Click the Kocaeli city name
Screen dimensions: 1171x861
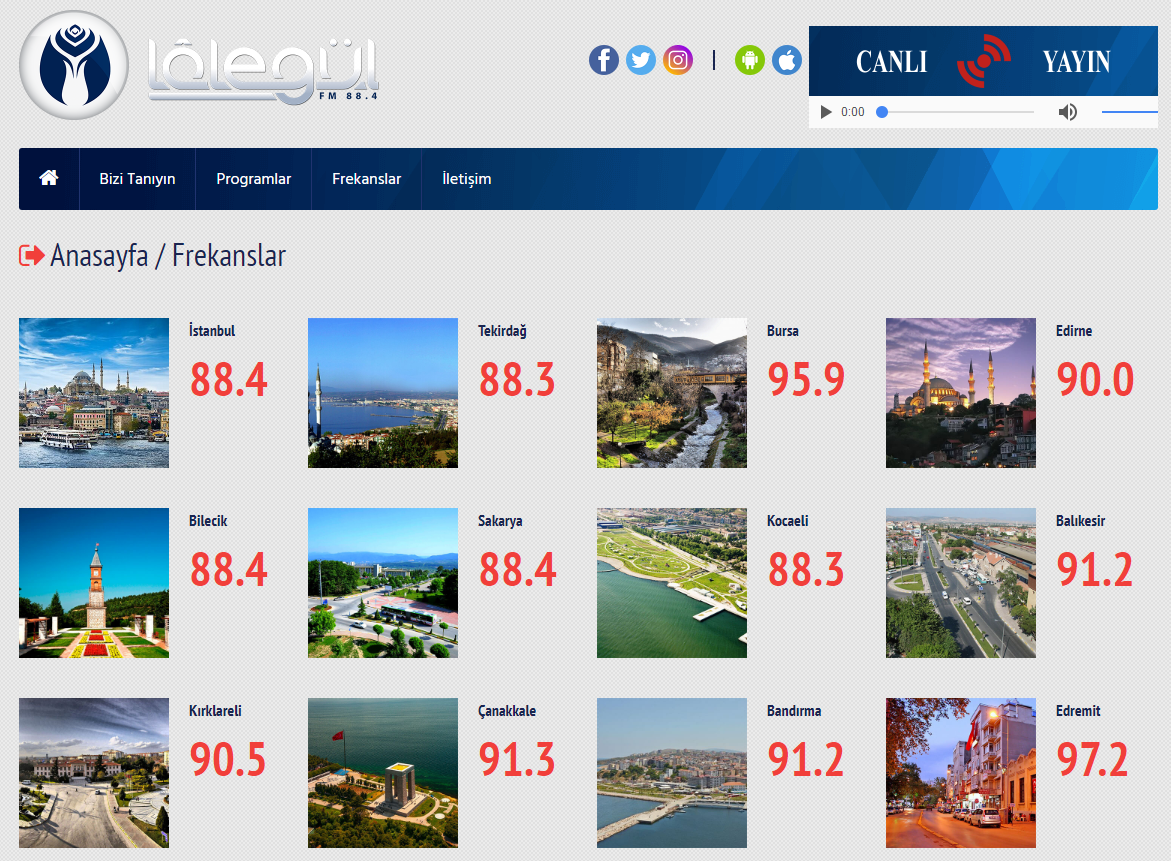(788, 520)
